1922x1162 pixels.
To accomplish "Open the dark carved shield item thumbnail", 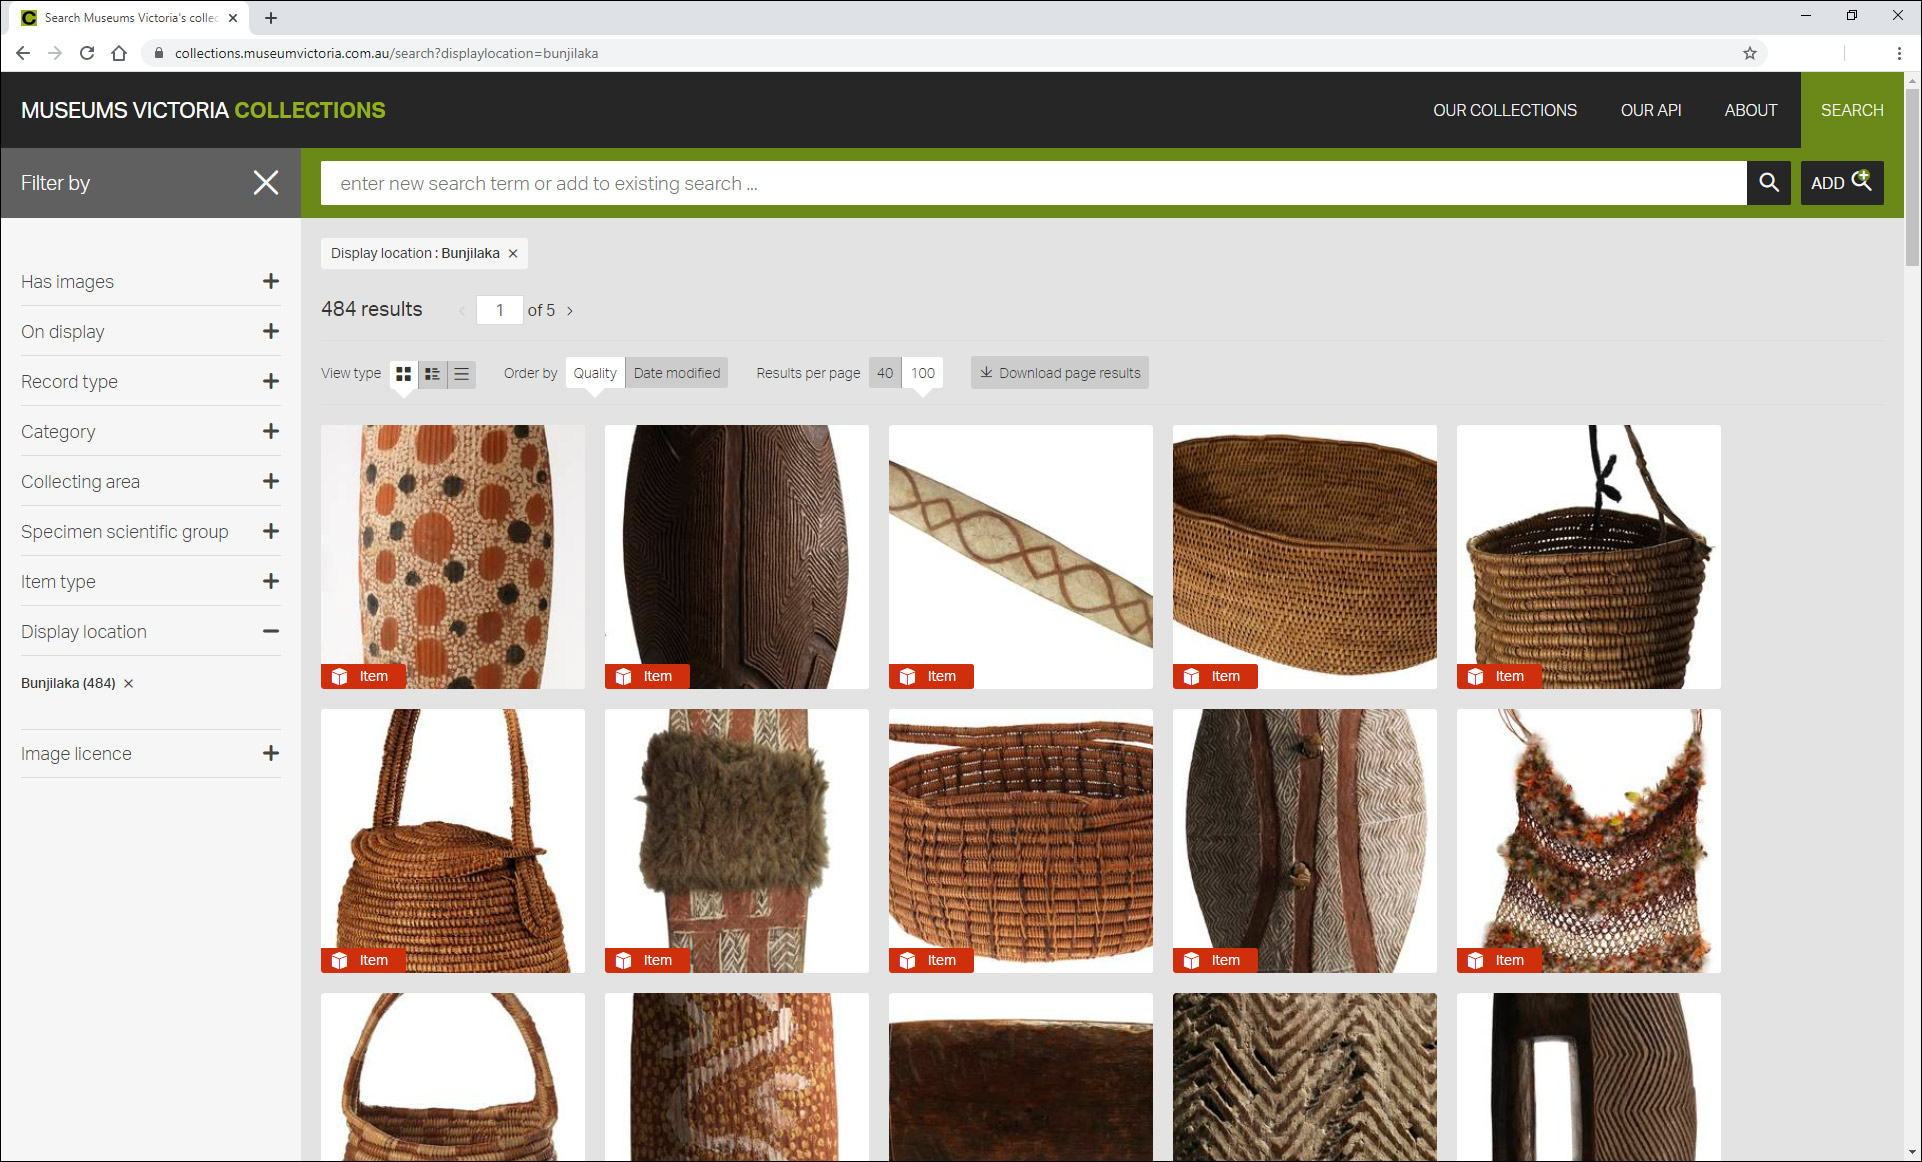I will [737, 556].
